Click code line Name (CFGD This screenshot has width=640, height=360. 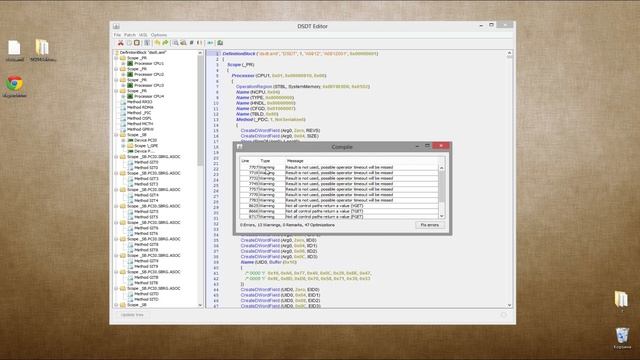coord(265,109)
